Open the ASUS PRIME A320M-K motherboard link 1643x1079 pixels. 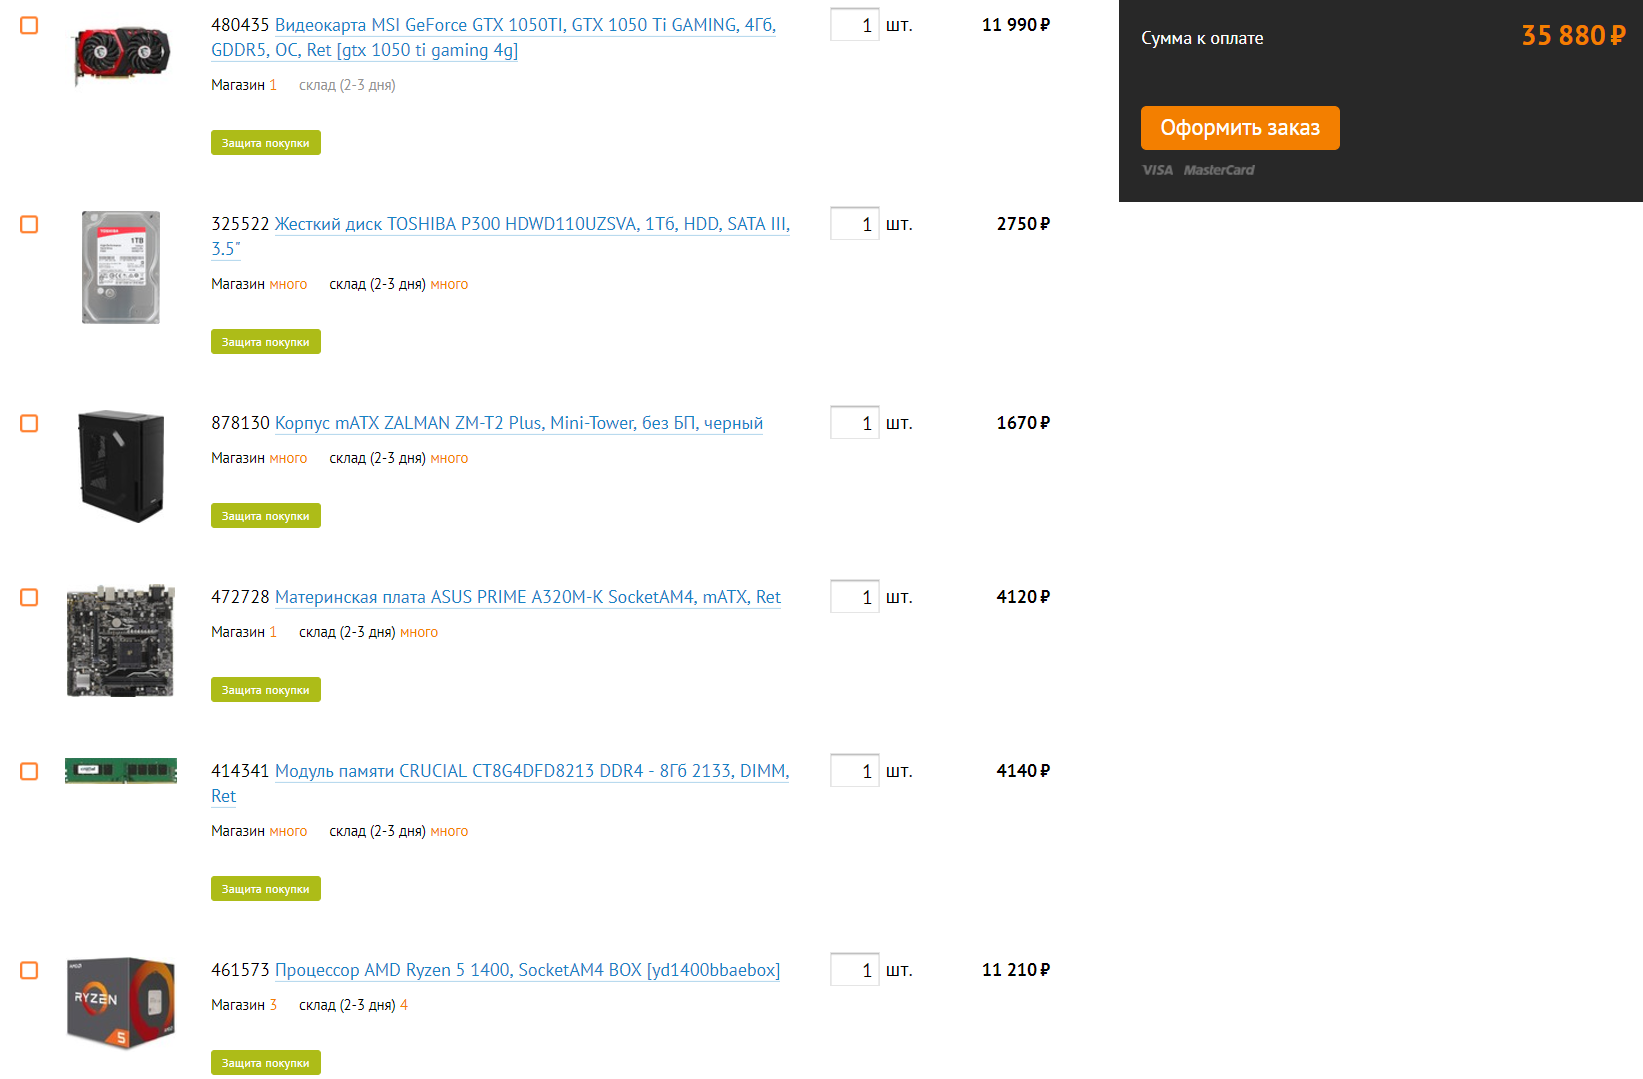528,597
